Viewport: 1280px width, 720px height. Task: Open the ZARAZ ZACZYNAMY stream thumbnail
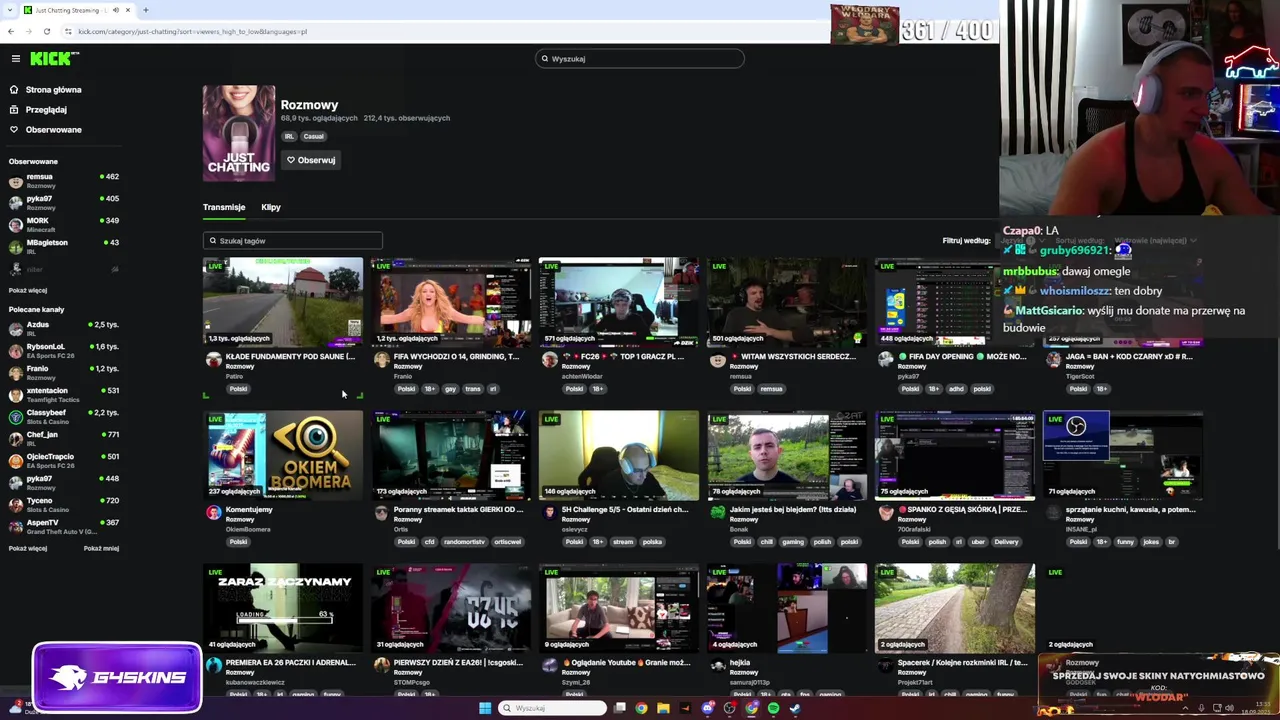click(x=283, y=608)
